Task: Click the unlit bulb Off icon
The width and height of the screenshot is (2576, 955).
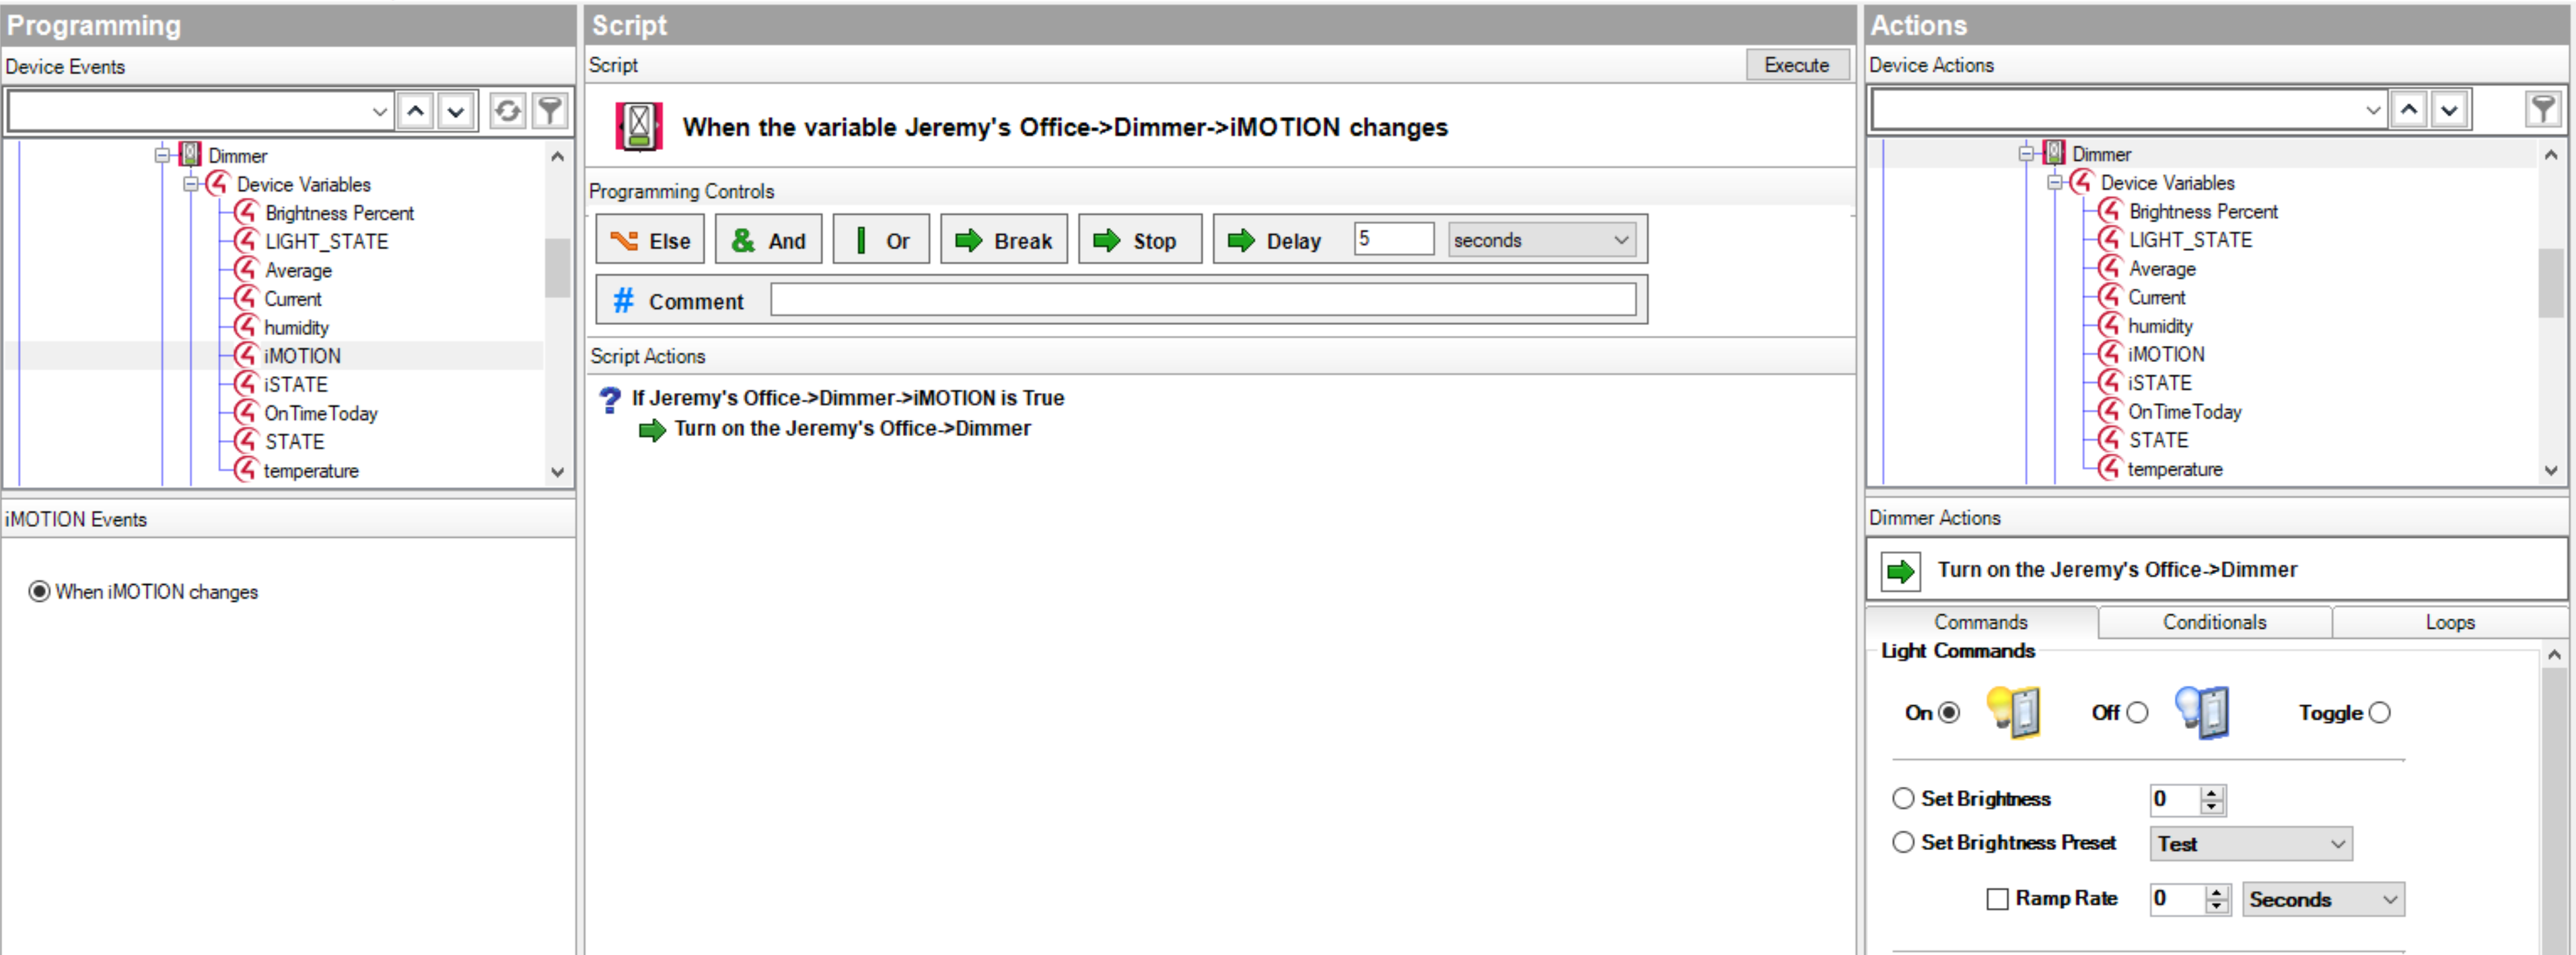Action: pos(2202,712)
